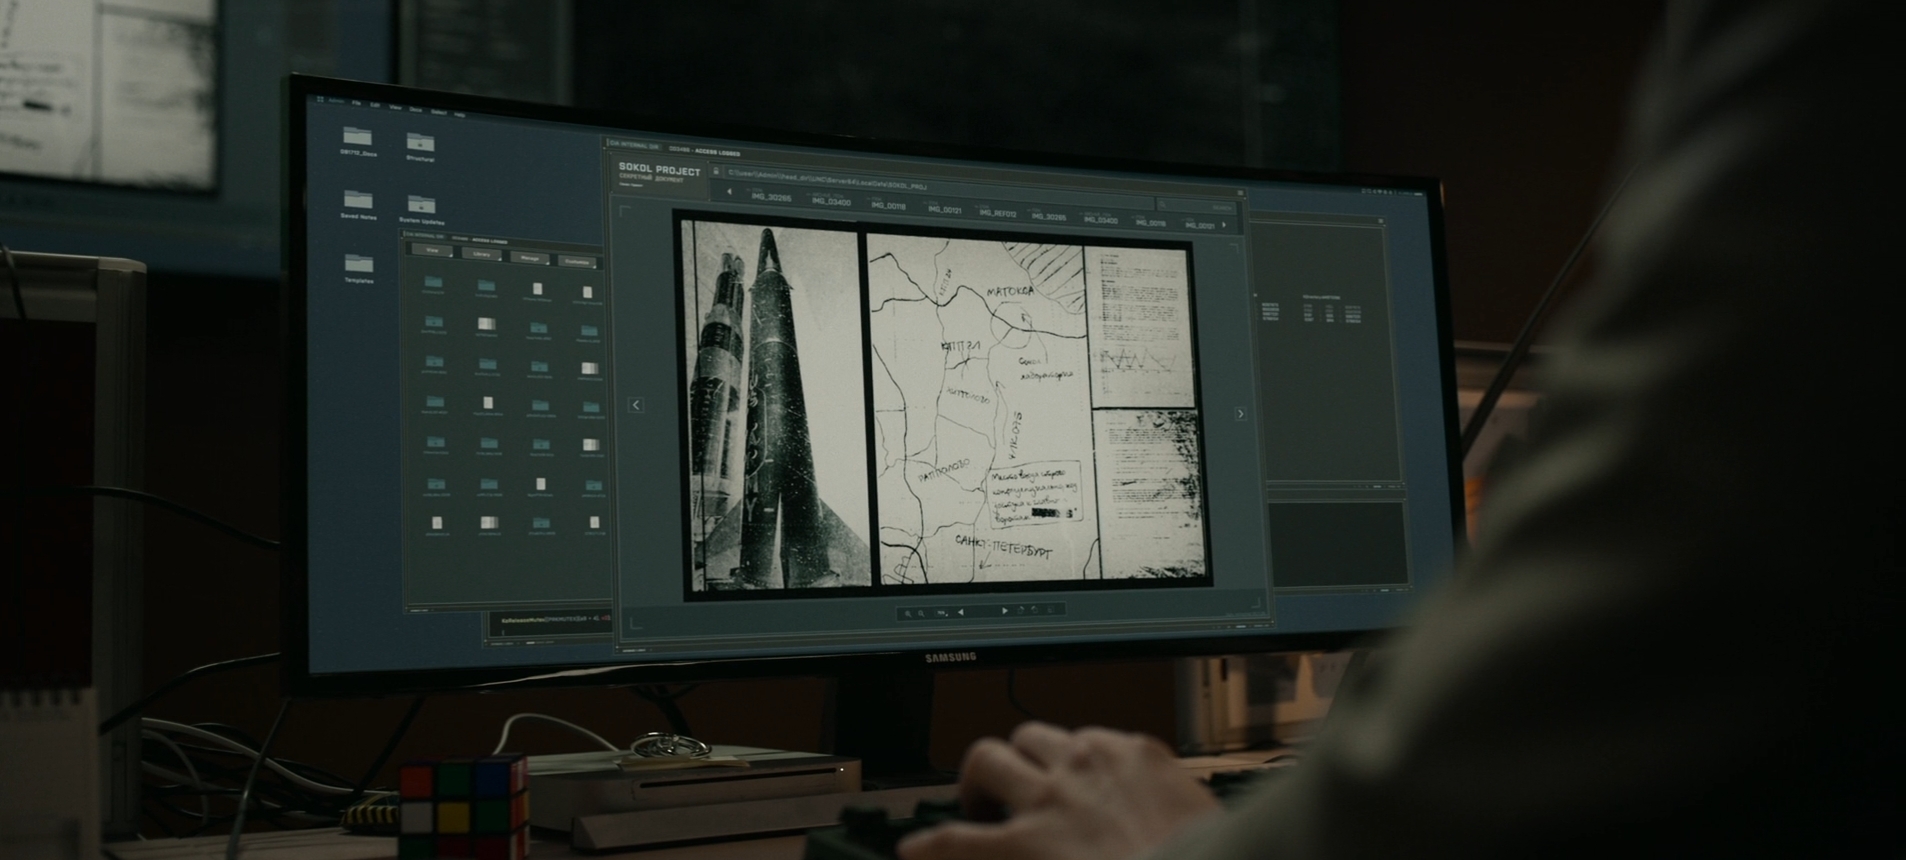Select the IMG_REF012 image tab
Screen dimensions: 1906x860
tap(997, 213)
